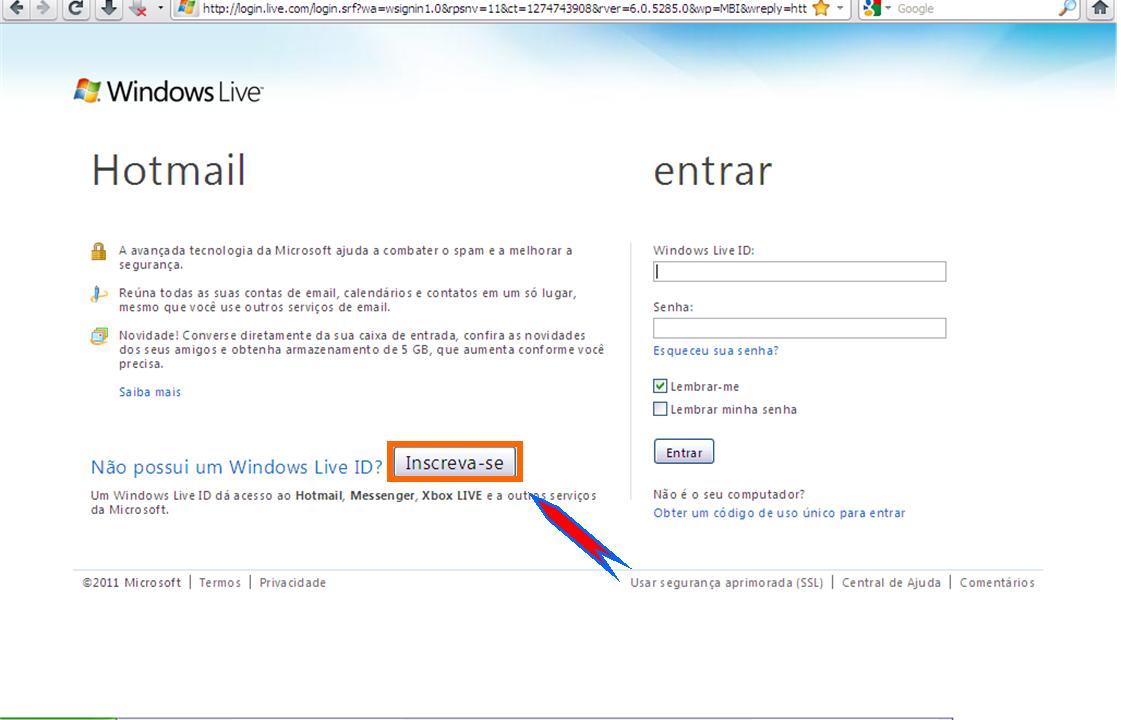Open the Termos footer link
This screenshot has height=720, width=1121.
pos(220,583)
